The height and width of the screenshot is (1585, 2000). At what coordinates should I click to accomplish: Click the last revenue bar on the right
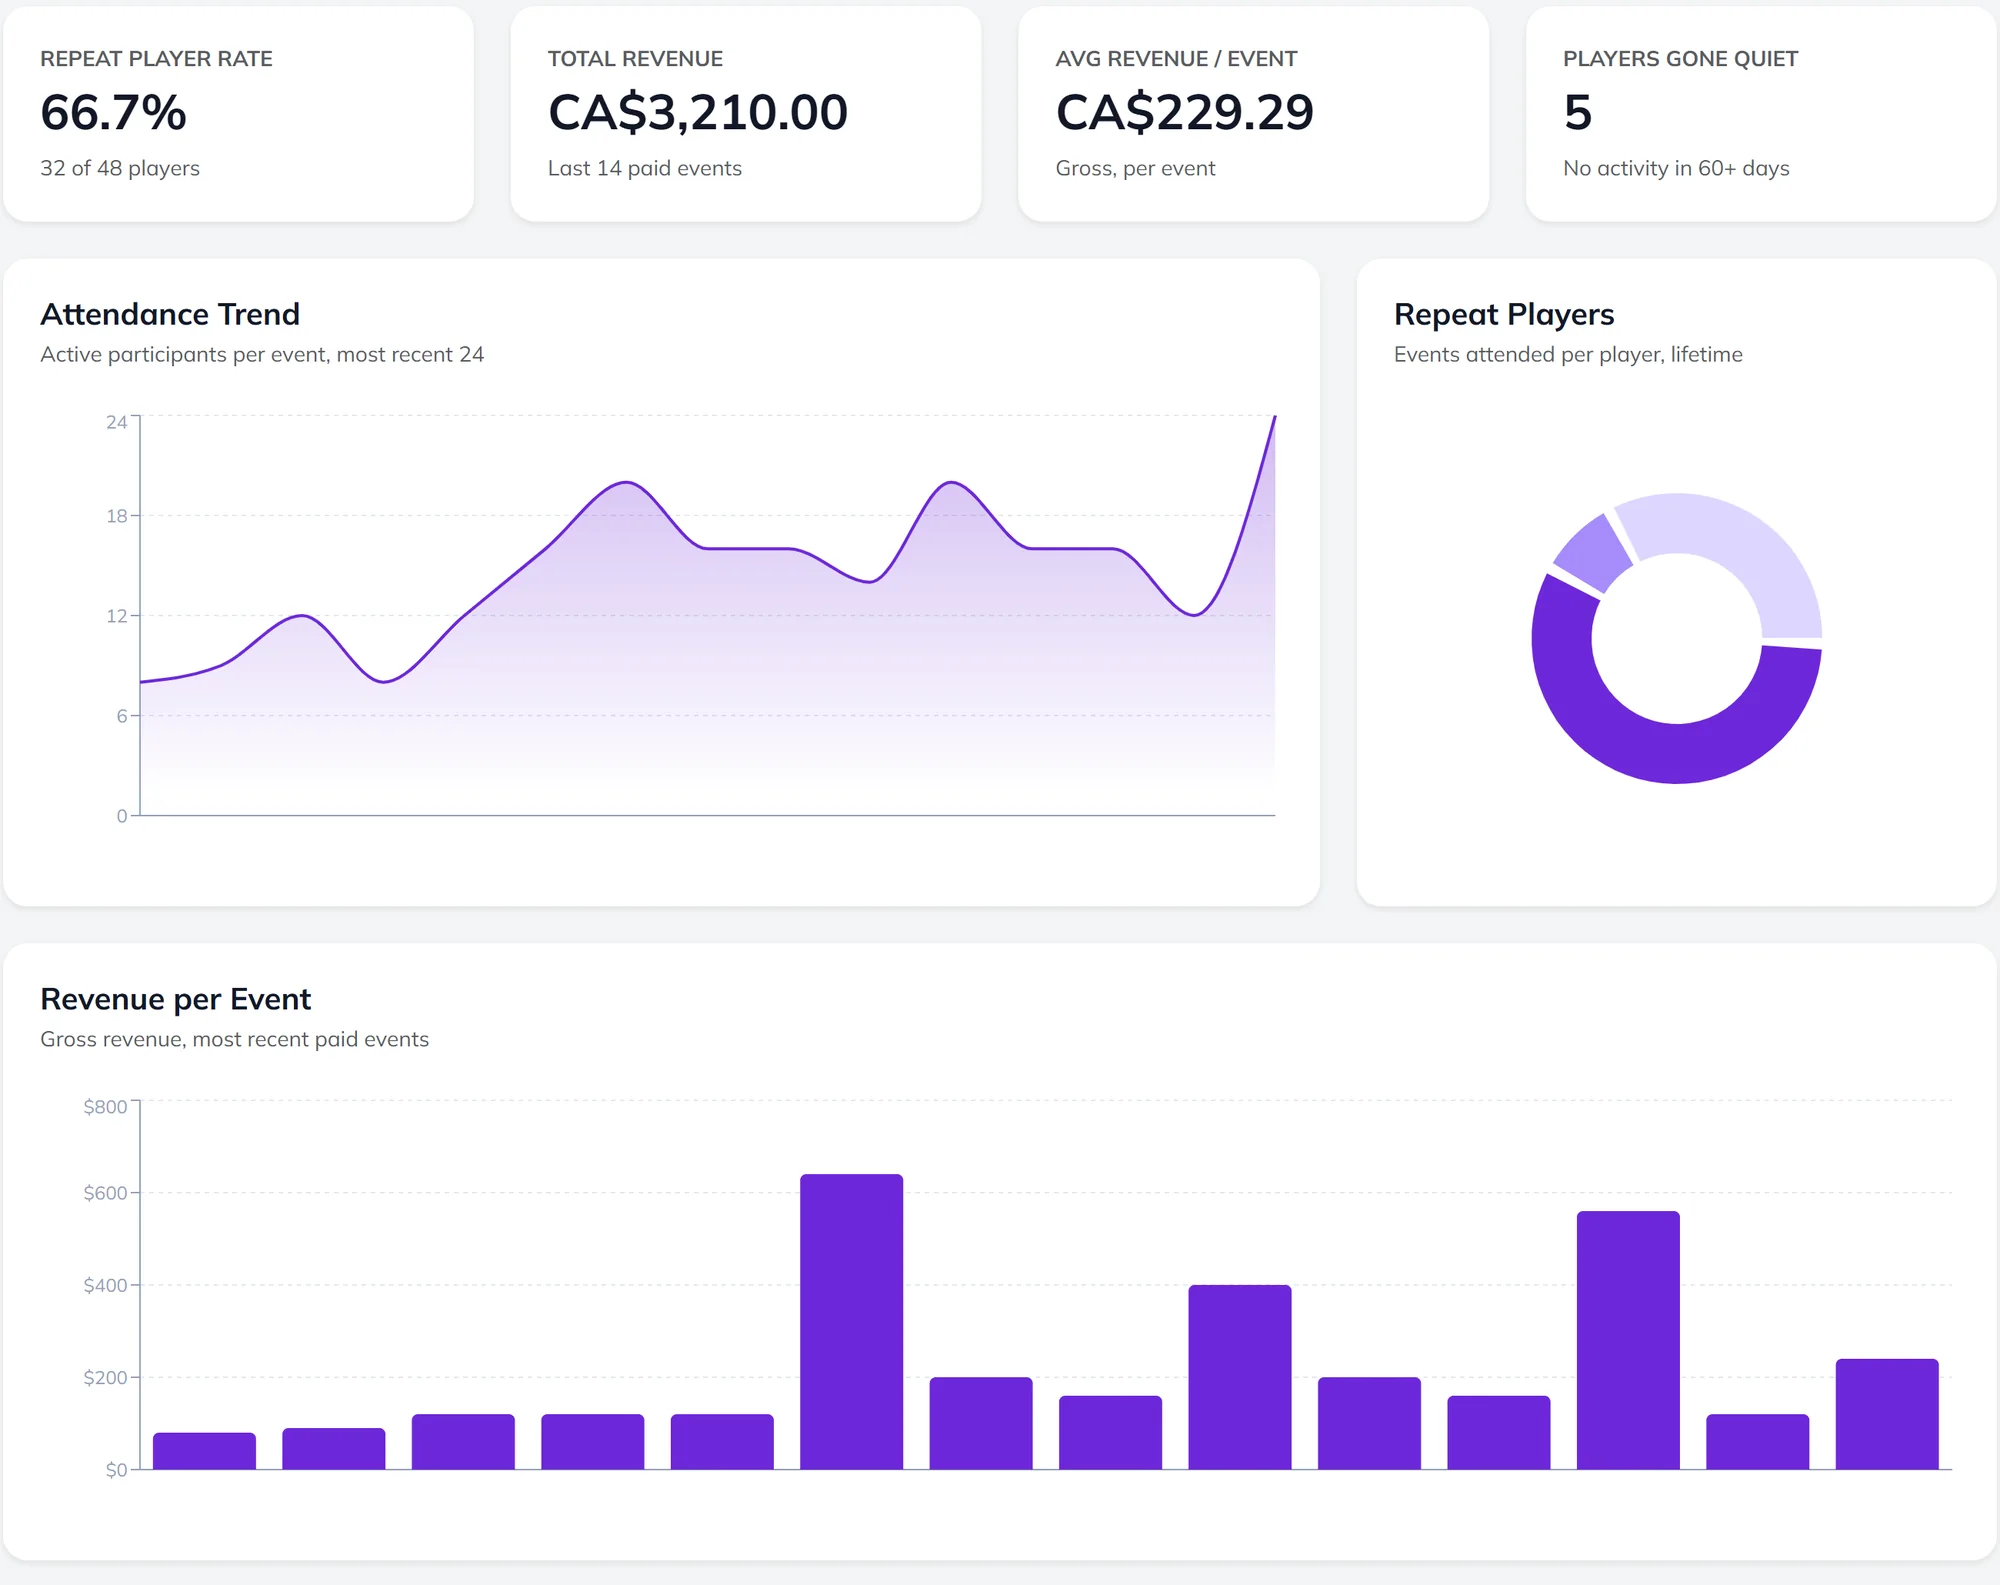[x=1887, y=1414]
